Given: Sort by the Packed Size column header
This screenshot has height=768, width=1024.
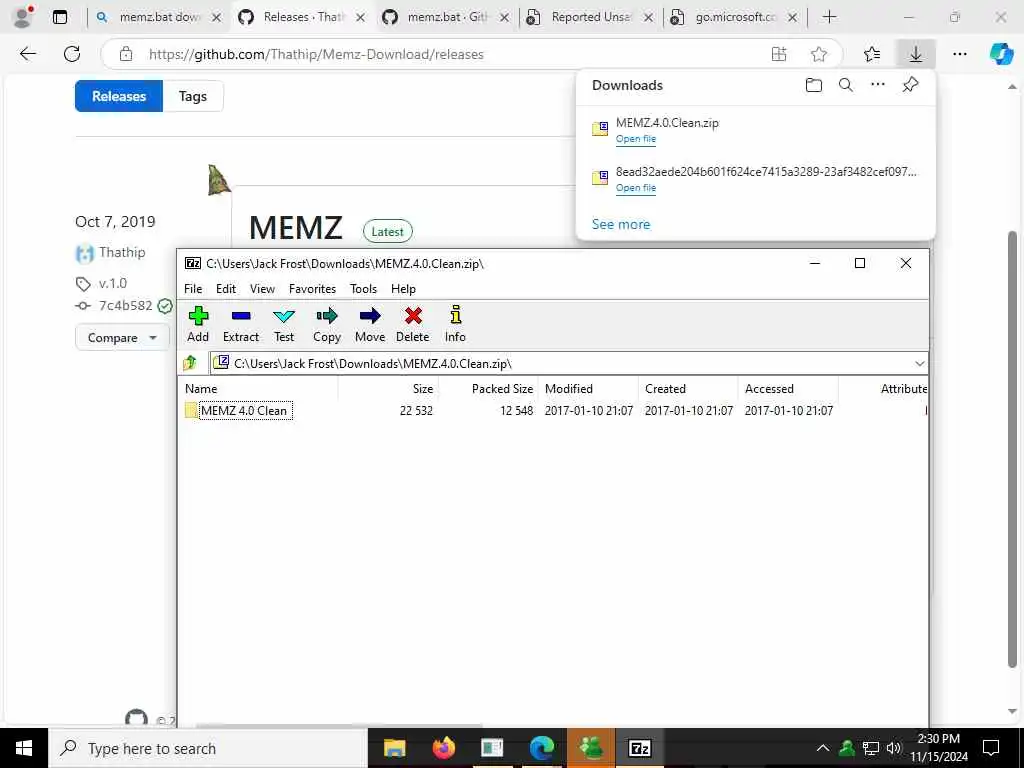Looking at the screenshot, I should [x=502, y=389].
